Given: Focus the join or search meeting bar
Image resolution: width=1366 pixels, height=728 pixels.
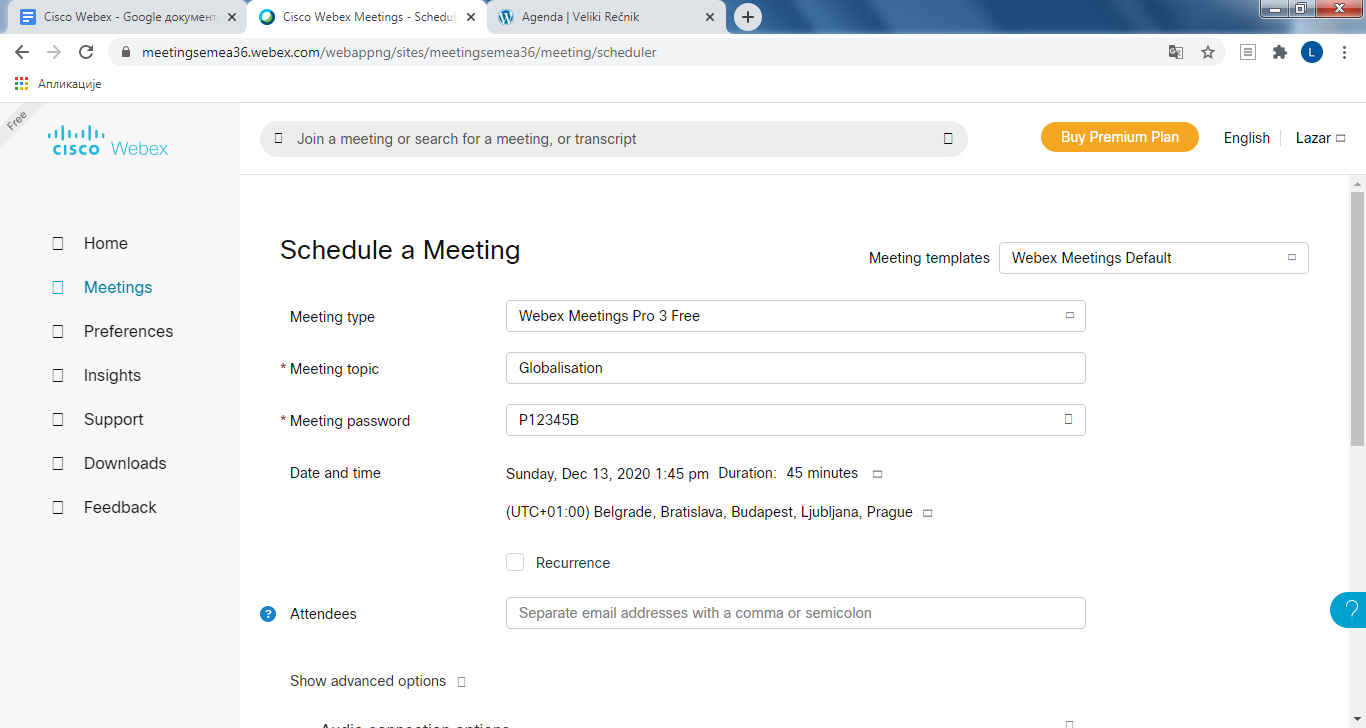Looking at the screenshot, I should click(614, 139).
